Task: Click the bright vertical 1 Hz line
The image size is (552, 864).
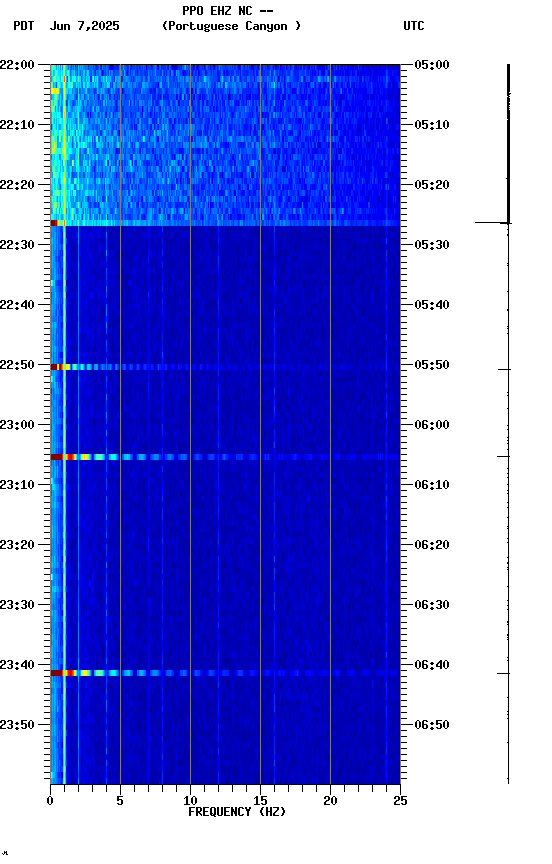Action: click(64, 424)
